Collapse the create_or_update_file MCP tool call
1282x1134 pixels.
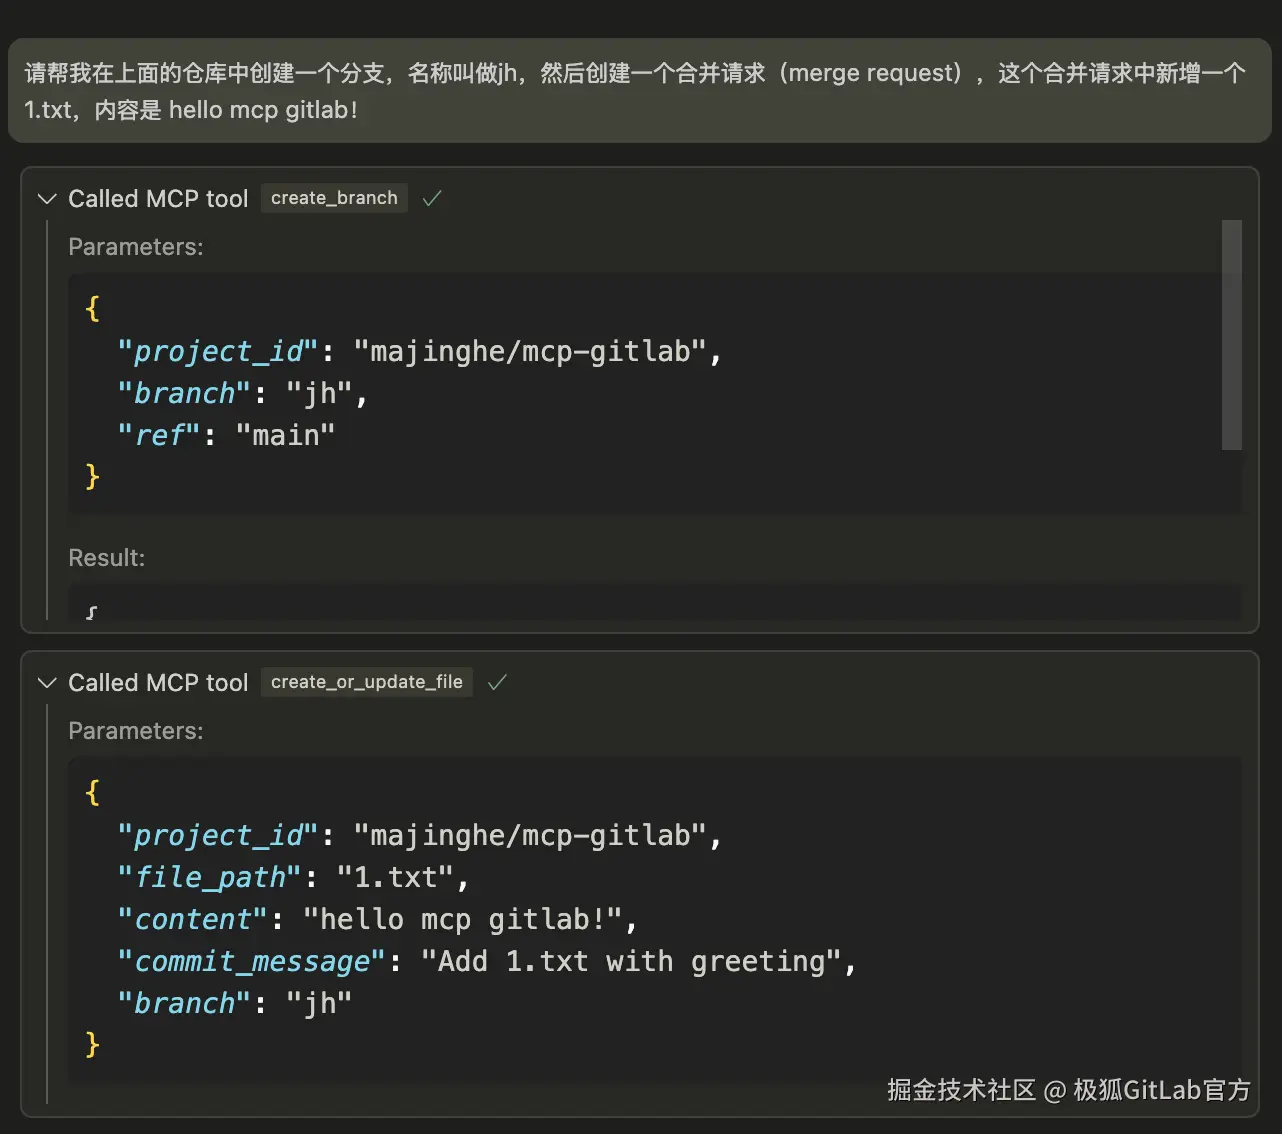46,683
